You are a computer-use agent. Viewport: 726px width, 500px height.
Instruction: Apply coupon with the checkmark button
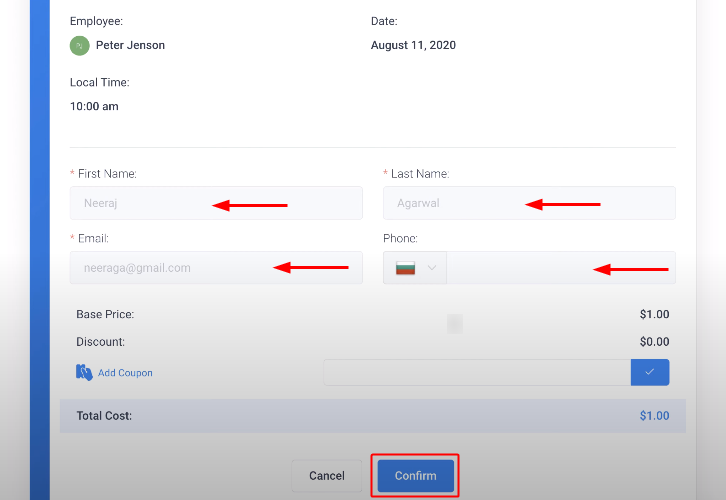650,372
